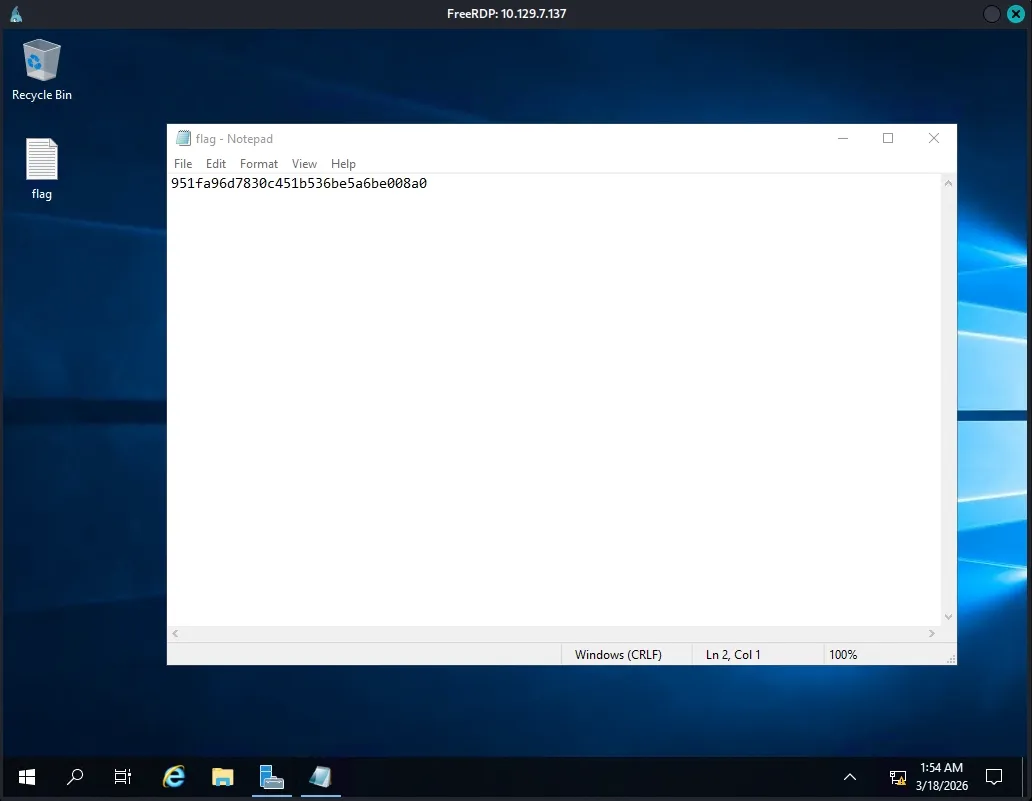1032x801 pixels.
Task: Open the Recycle Bin desktop icon
Action: 41,70
